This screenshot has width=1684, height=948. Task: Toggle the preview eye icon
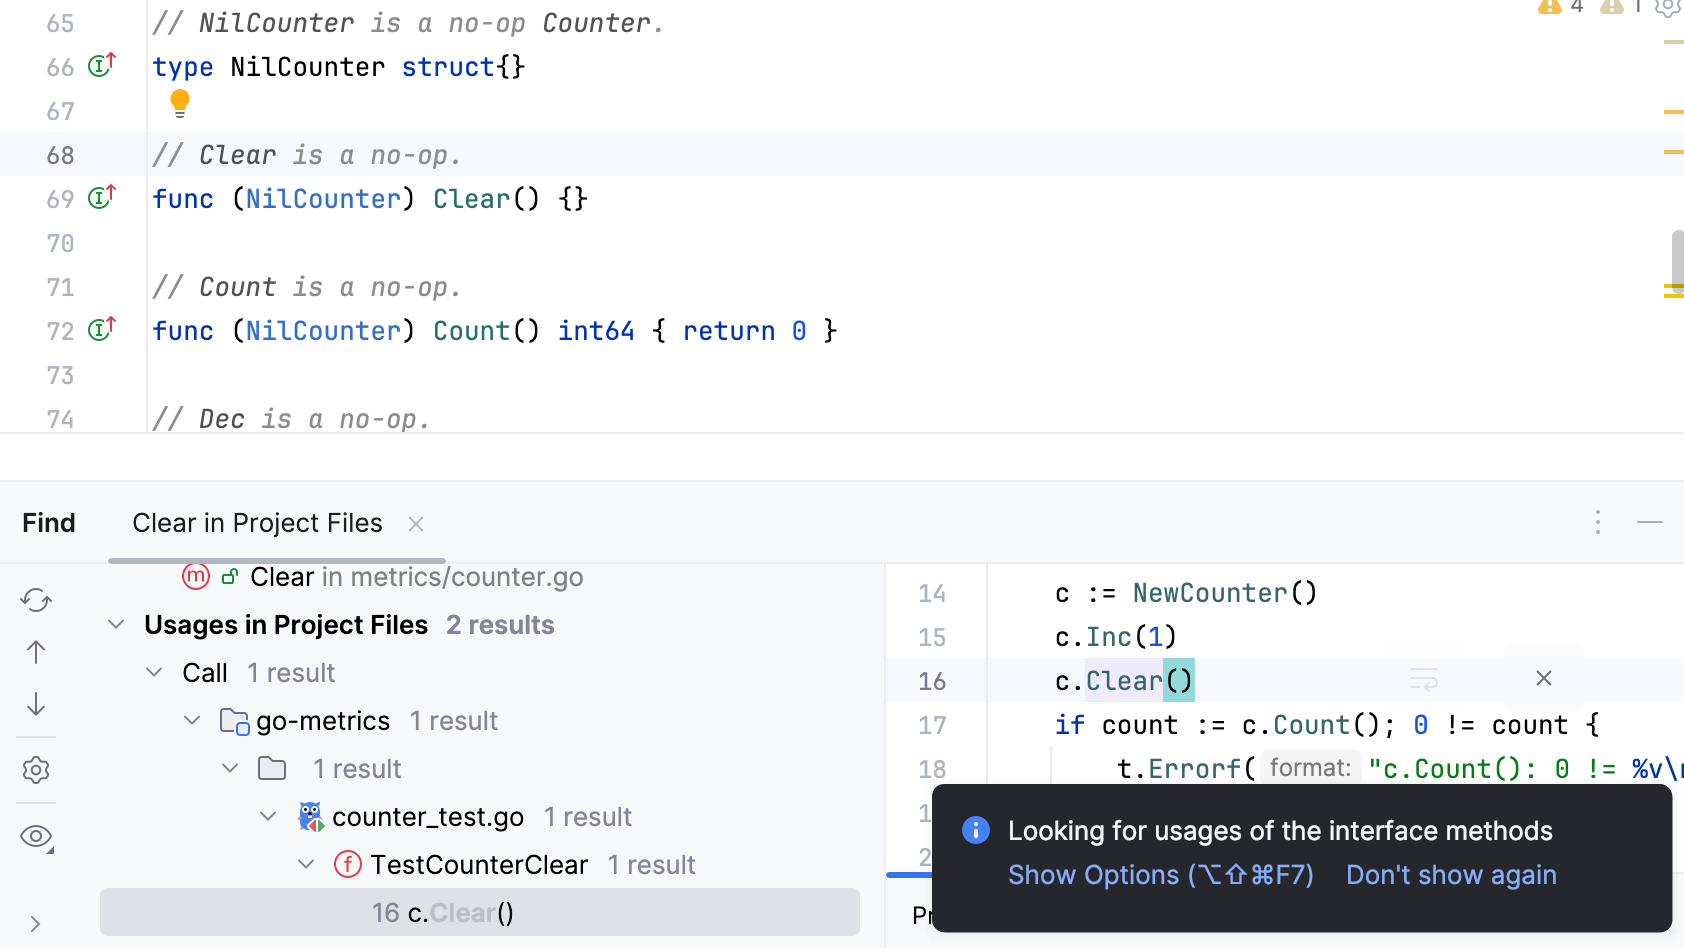(x=36, y=836)
